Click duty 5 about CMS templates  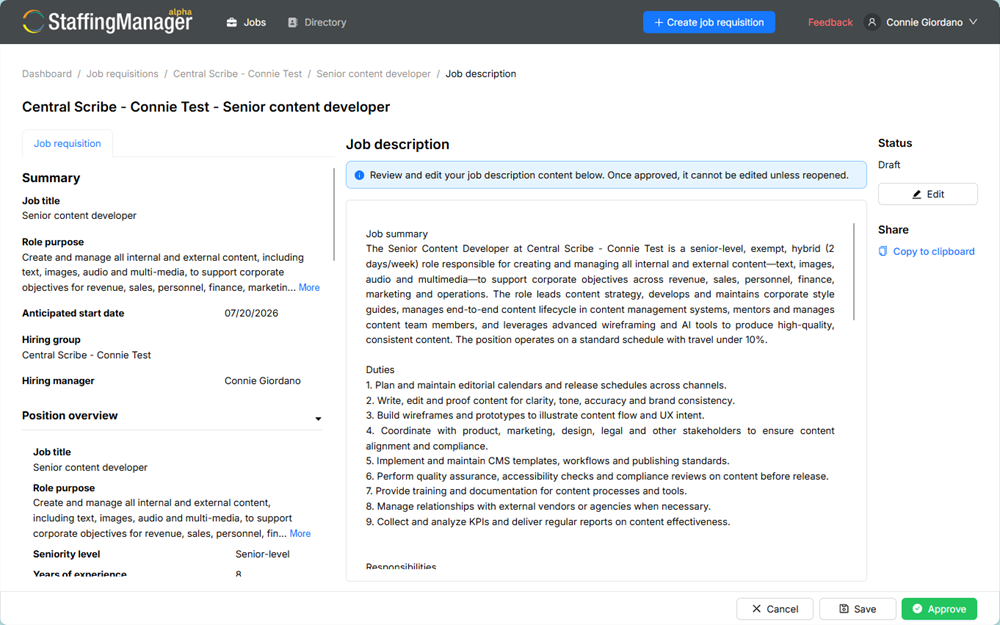click(x=547, y=461)
